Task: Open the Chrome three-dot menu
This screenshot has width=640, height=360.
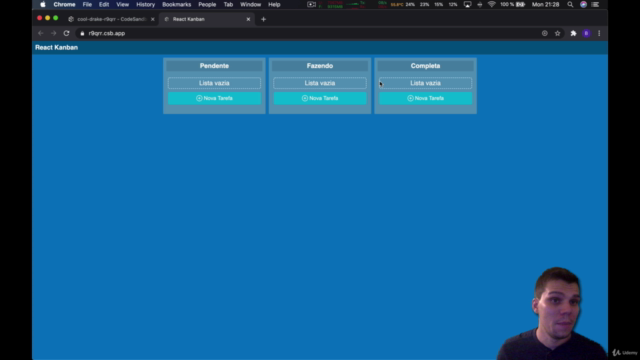Action: pos(599,33)
